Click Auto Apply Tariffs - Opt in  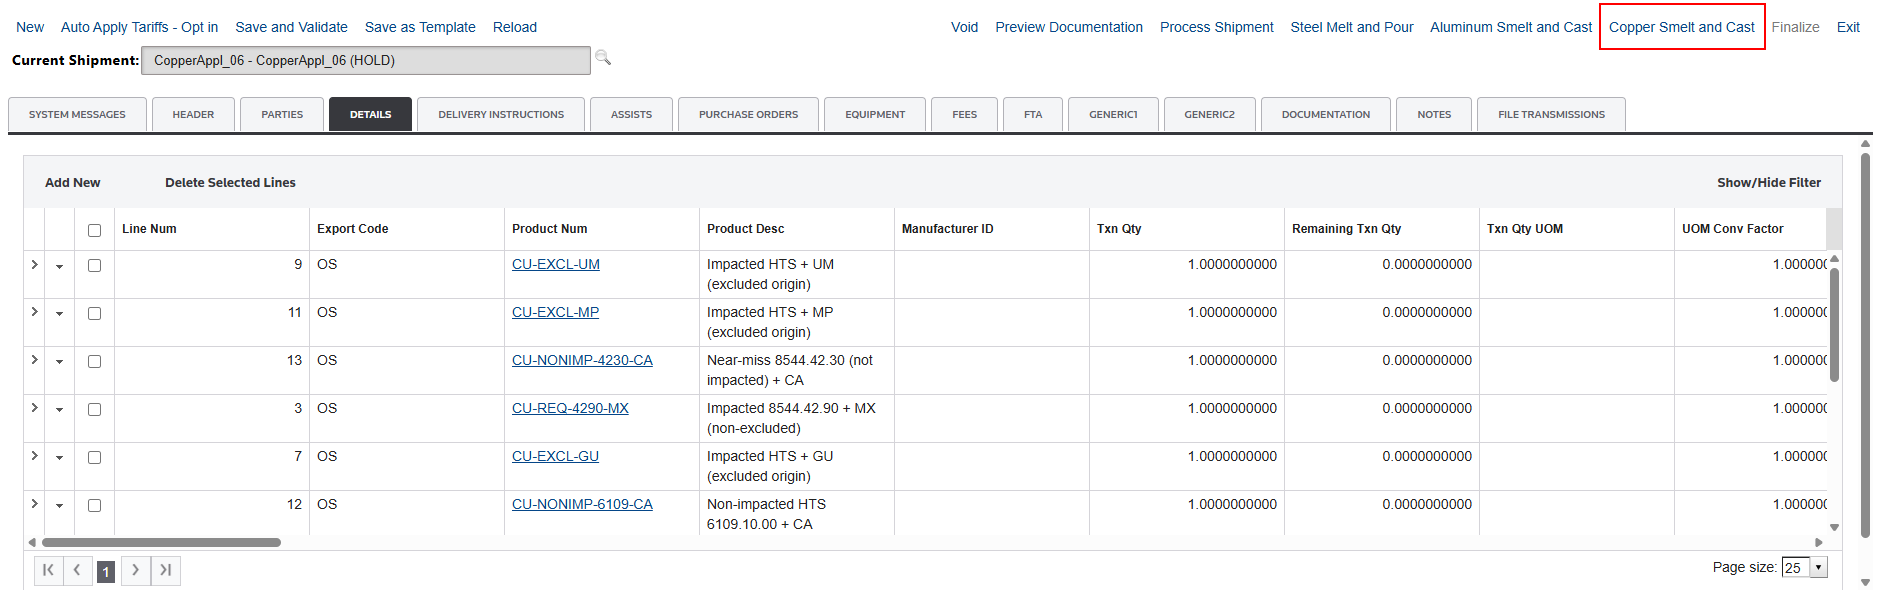[x=139, y=27]
